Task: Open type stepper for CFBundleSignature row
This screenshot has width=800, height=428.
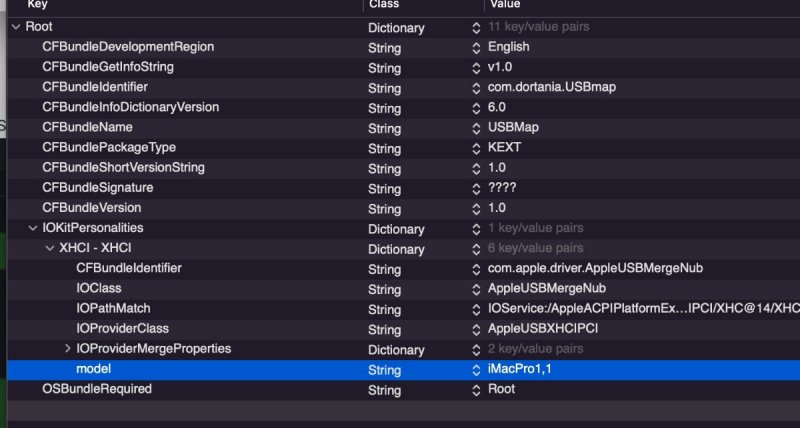Action: tap(476, 188)
